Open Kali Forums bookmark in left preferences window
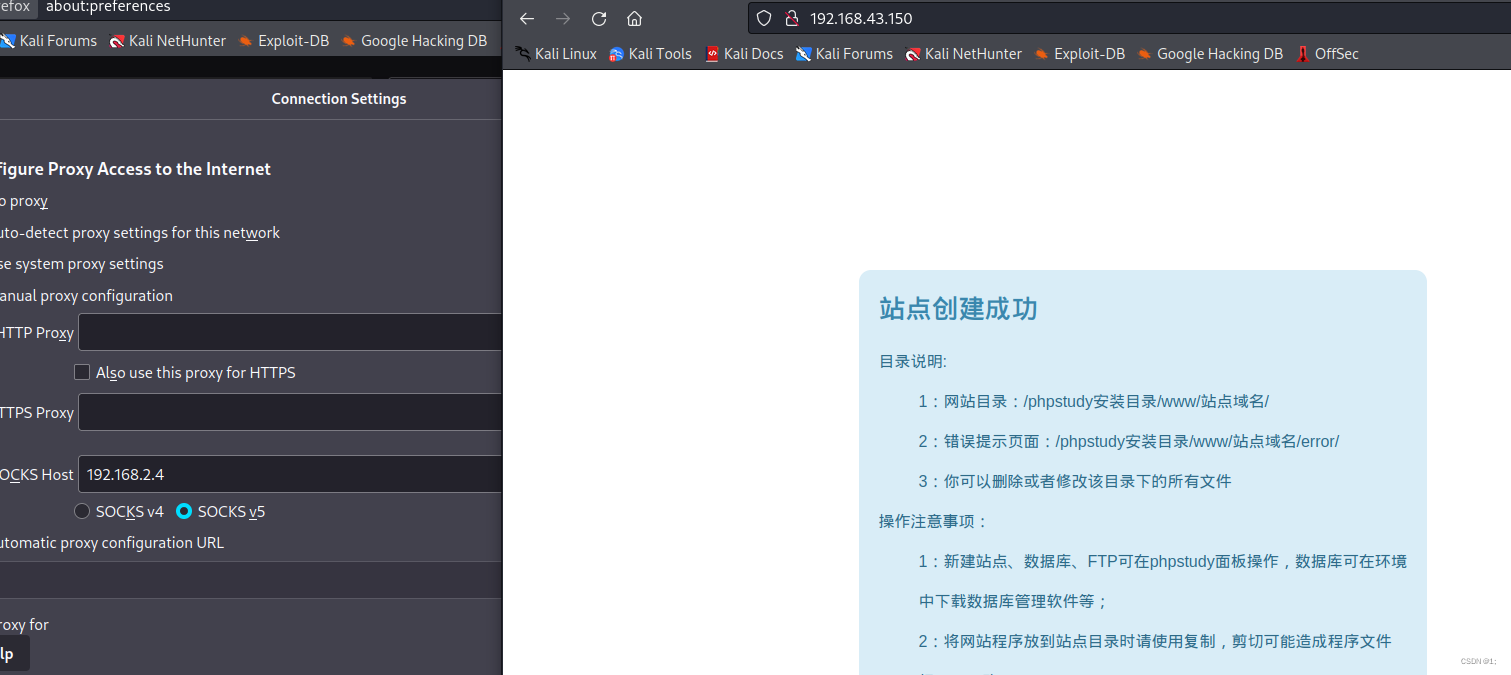Image resolution: width=1511 pixels, height=675 pixels. (x=48, y=41)
